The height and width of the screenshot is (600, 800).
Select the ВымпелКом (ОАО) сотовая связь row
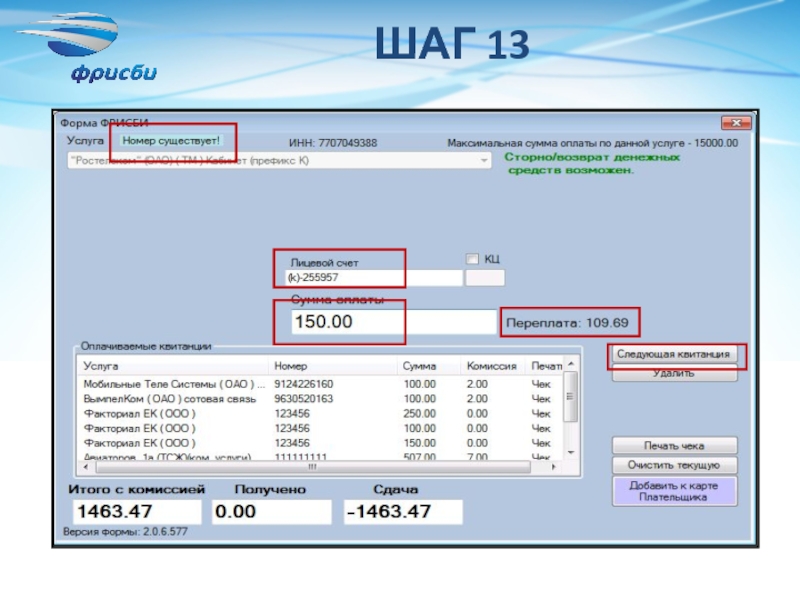tap(321, 399)
